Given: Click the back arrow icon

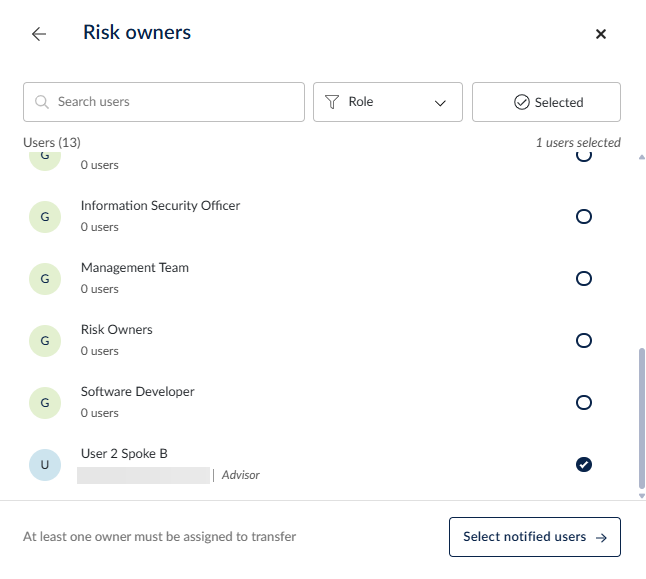Looking at the screenshot, I should (x=39, y=34).
